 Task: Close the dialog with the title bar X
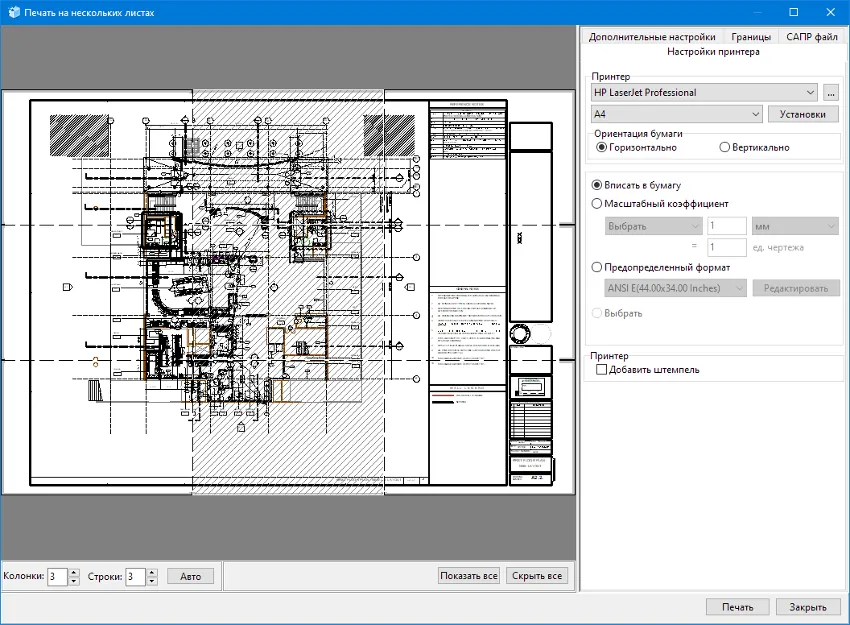click(x=830, y=12)
